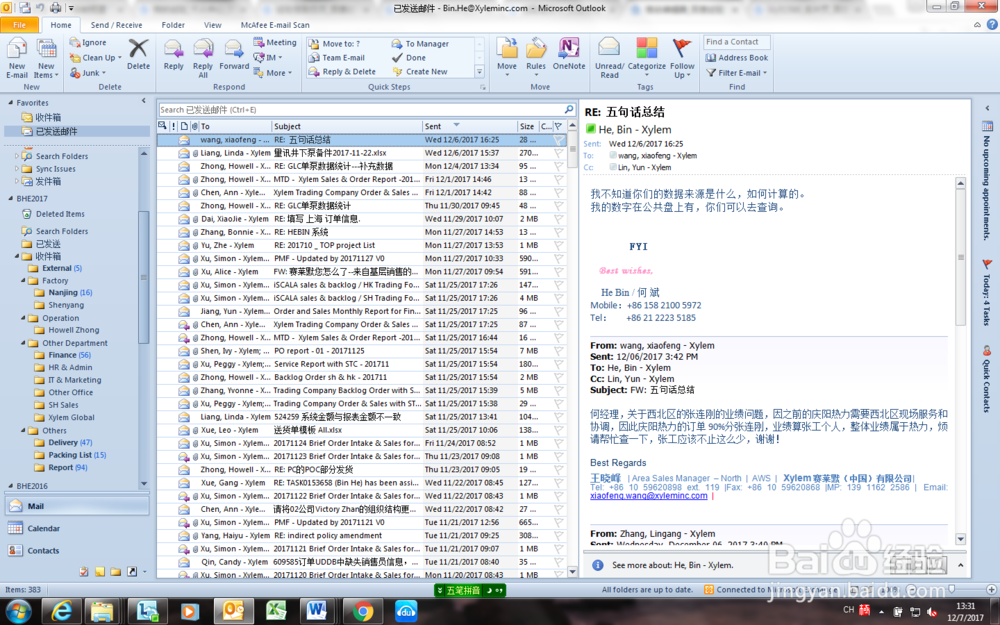This screenshot has width=1000, height=625.
Task: Collapse the BHE2017 mailbox
Action: tap(10, 198)
